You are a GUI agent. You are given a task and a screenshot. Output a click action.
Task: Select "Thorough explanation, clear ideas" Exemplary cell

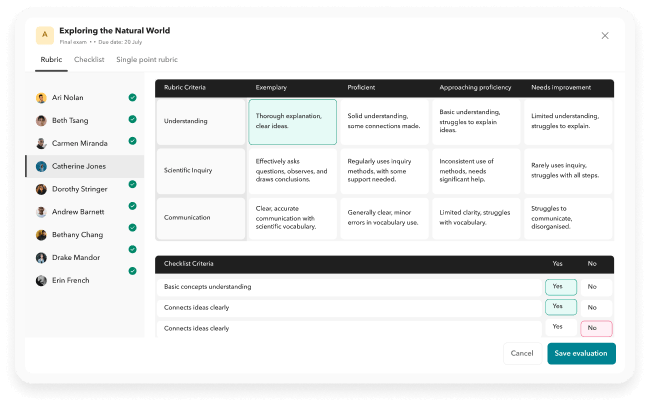click(293, 122)
